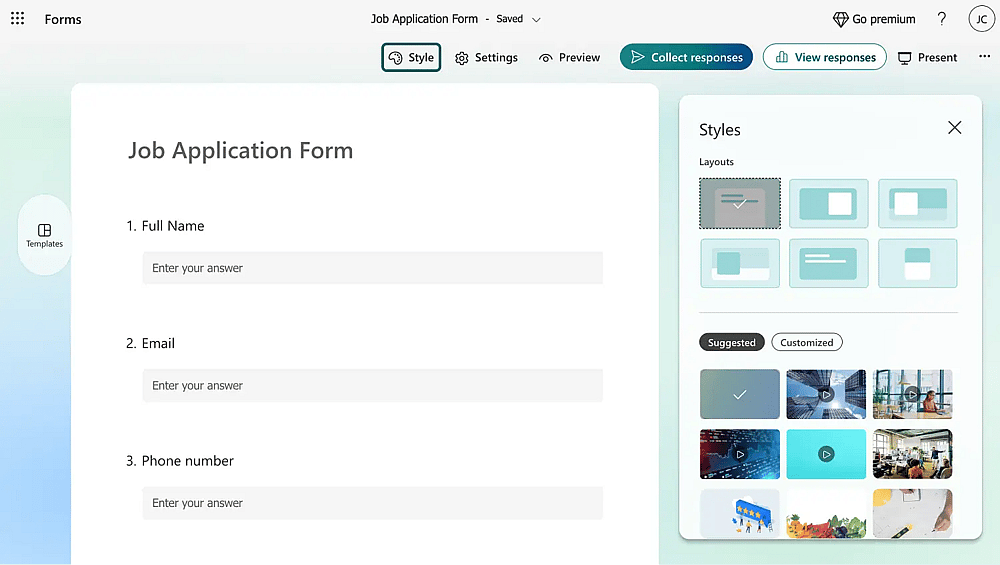This screenshot has height=565, width=1000.
Task: Start Present mode
Action: click(x=927, y=57)
